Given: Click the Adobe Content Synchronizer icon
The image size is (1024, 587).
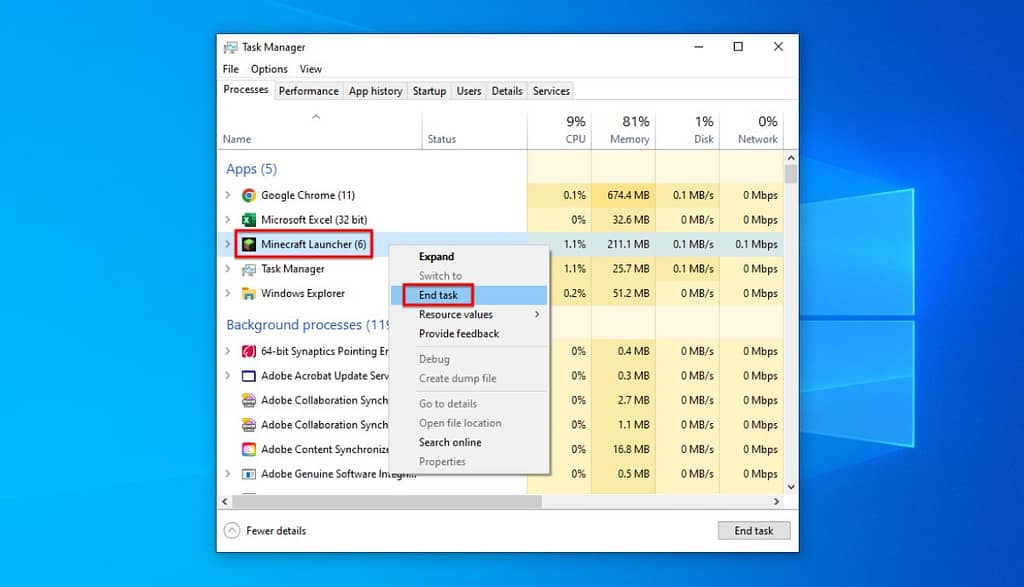Looking at the screenshot, I should pyautogui.click(x=248, y=449).
